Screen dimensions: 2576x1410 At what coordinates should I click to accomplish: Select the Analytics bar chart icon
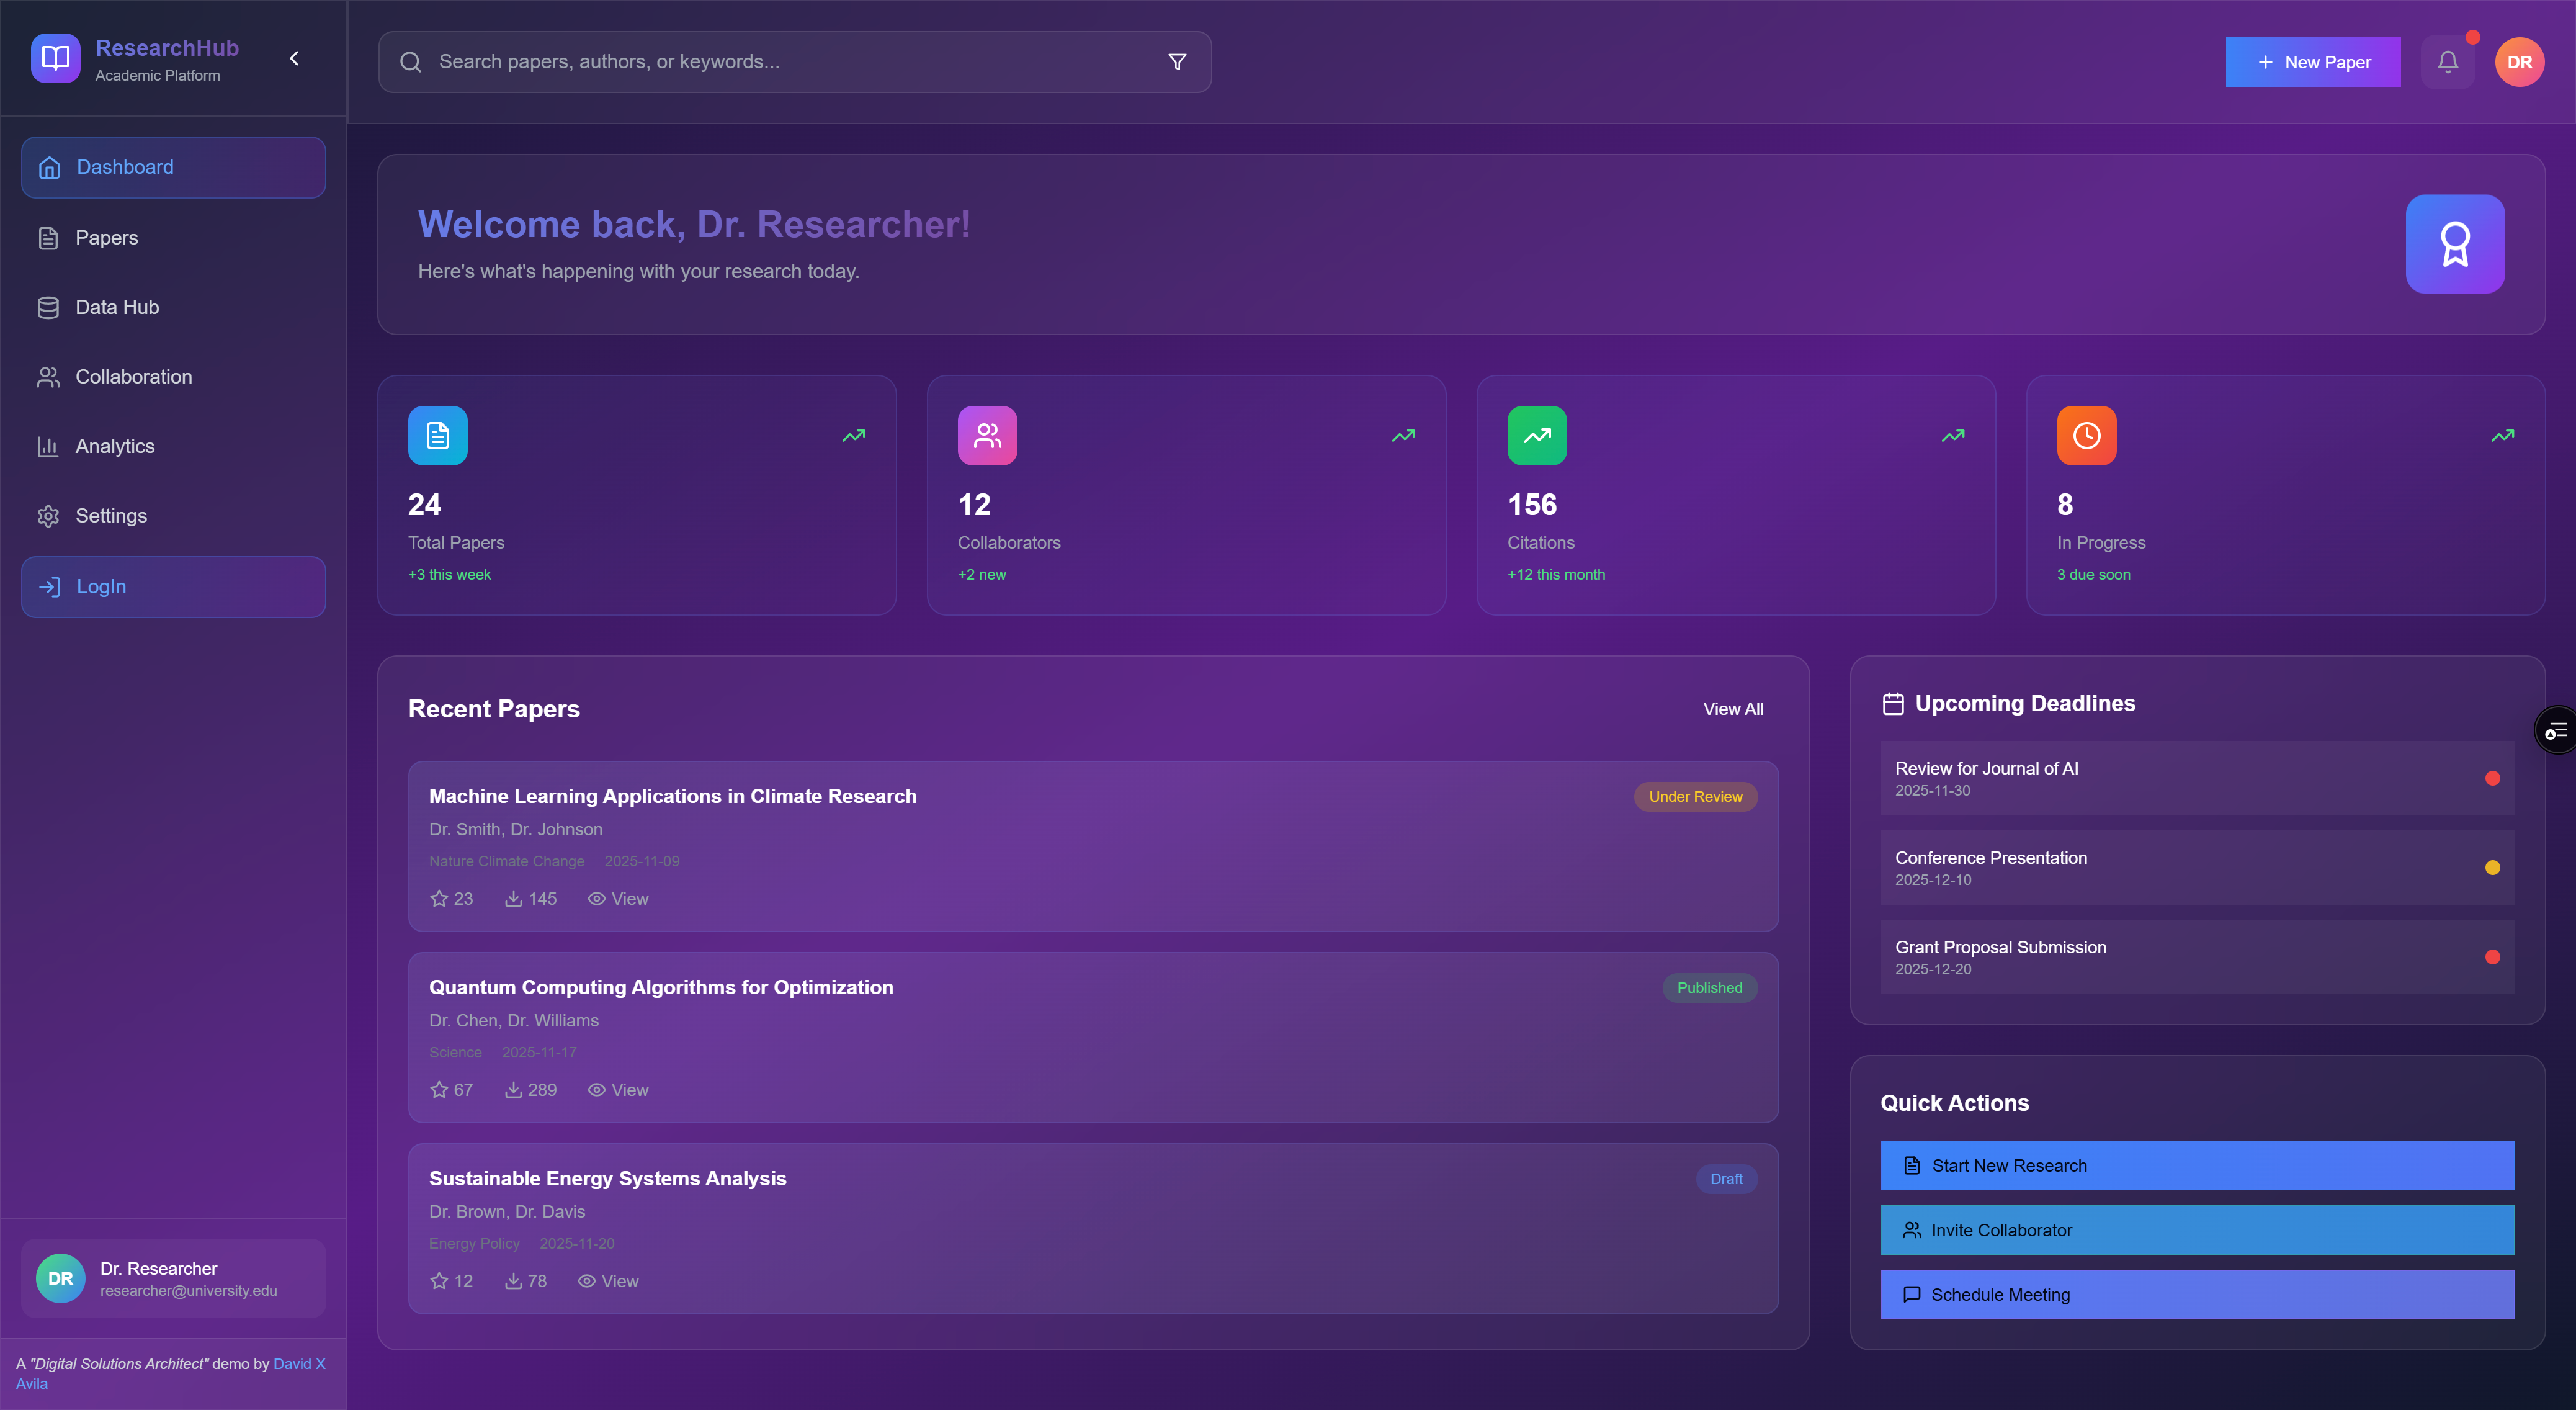point(49,446)
